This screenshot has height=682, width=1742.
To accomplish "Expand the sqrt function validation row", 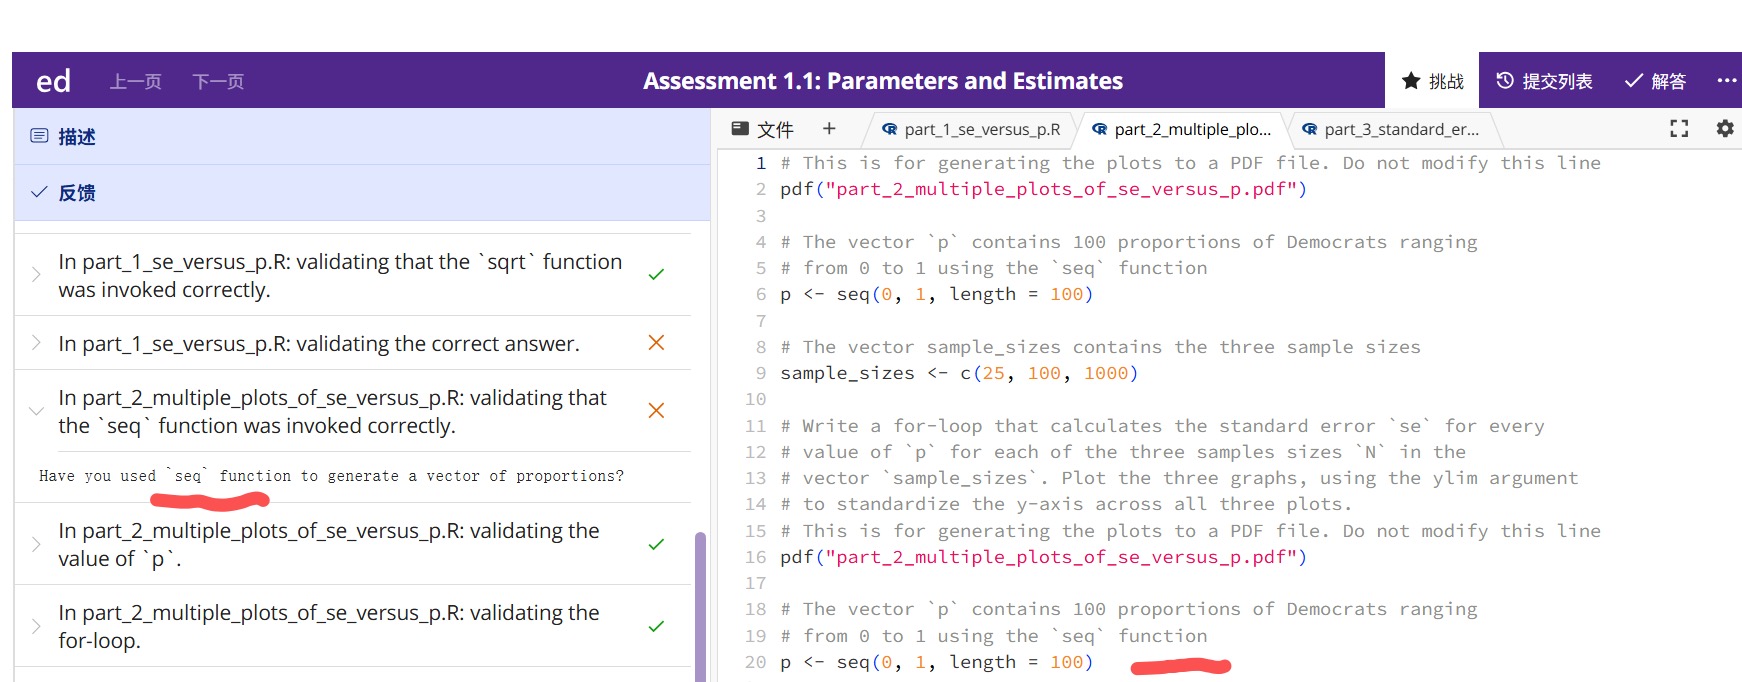I will 353,275.
